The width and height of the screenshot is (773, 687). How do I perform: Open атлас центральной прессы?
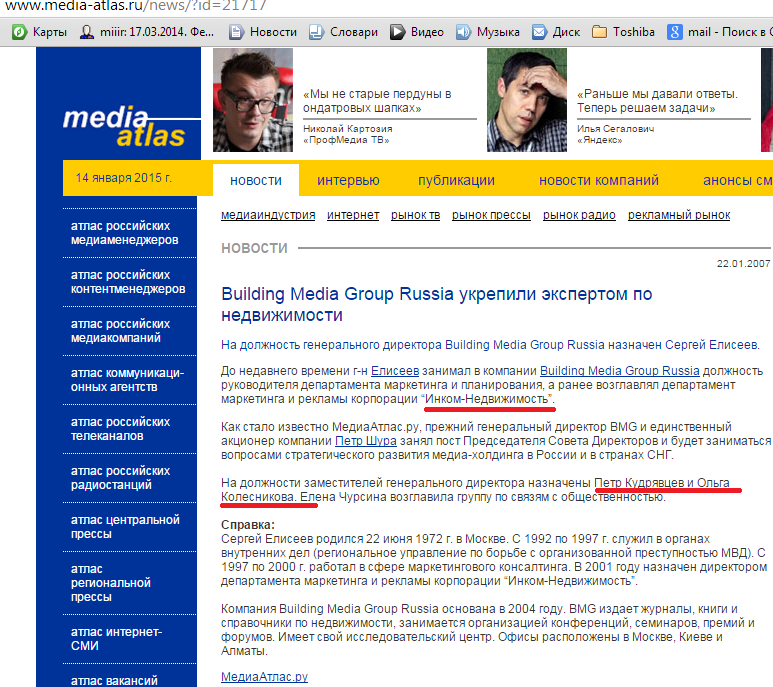tap(125, 527)
